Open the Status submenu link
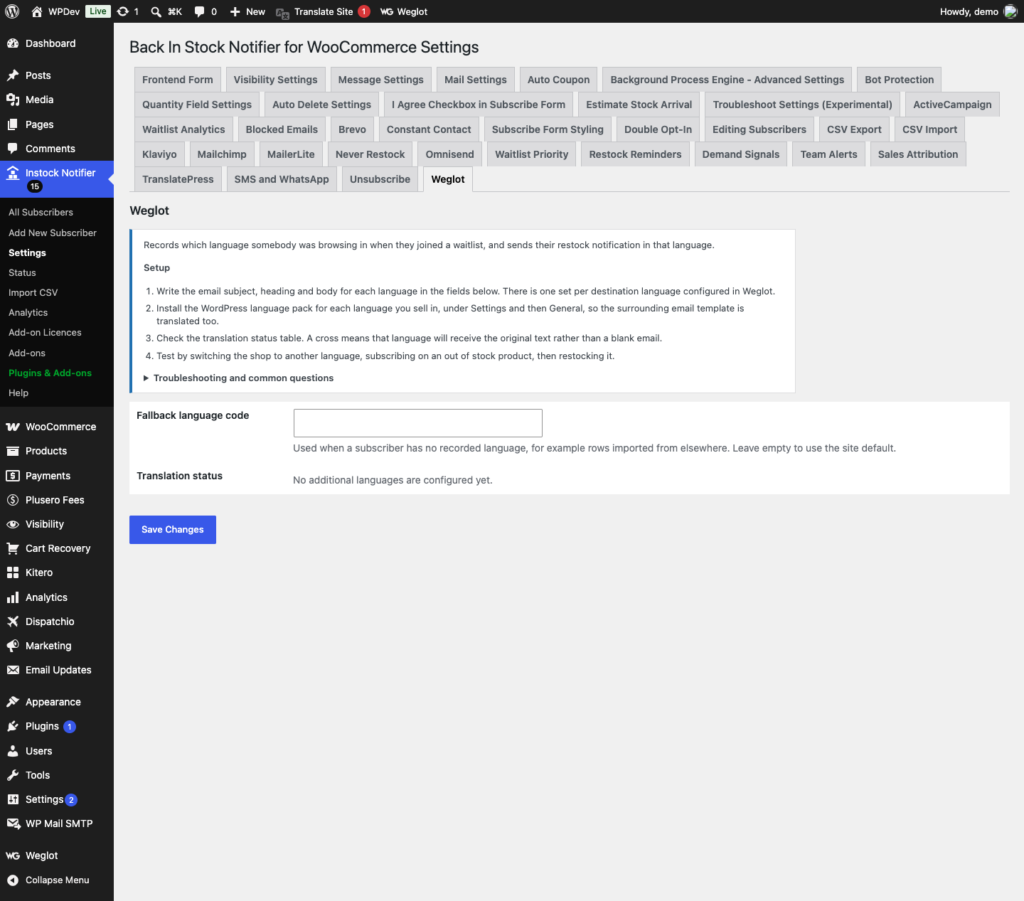Viewport: 1024px width, 901px height. 22,272
